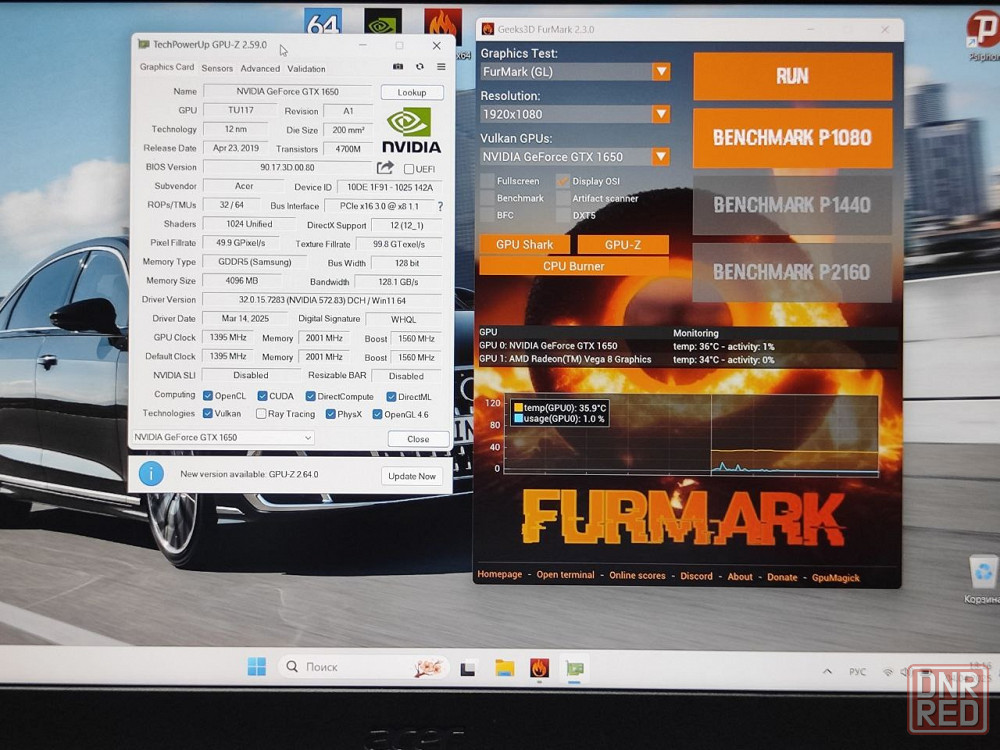Click the Lookup button
This screenshot has height=750, width=1000.
coord(412,92)
